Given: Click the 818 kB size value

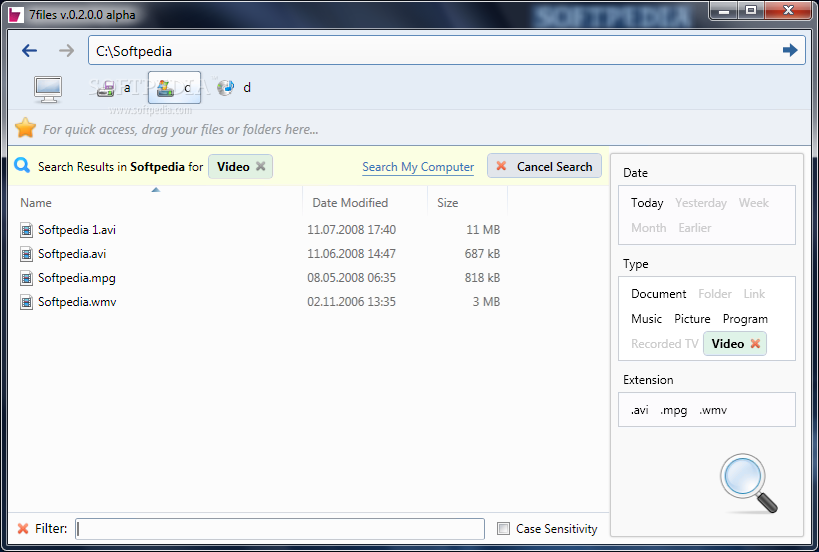Looking at the screenshot, I should (482, 278).
